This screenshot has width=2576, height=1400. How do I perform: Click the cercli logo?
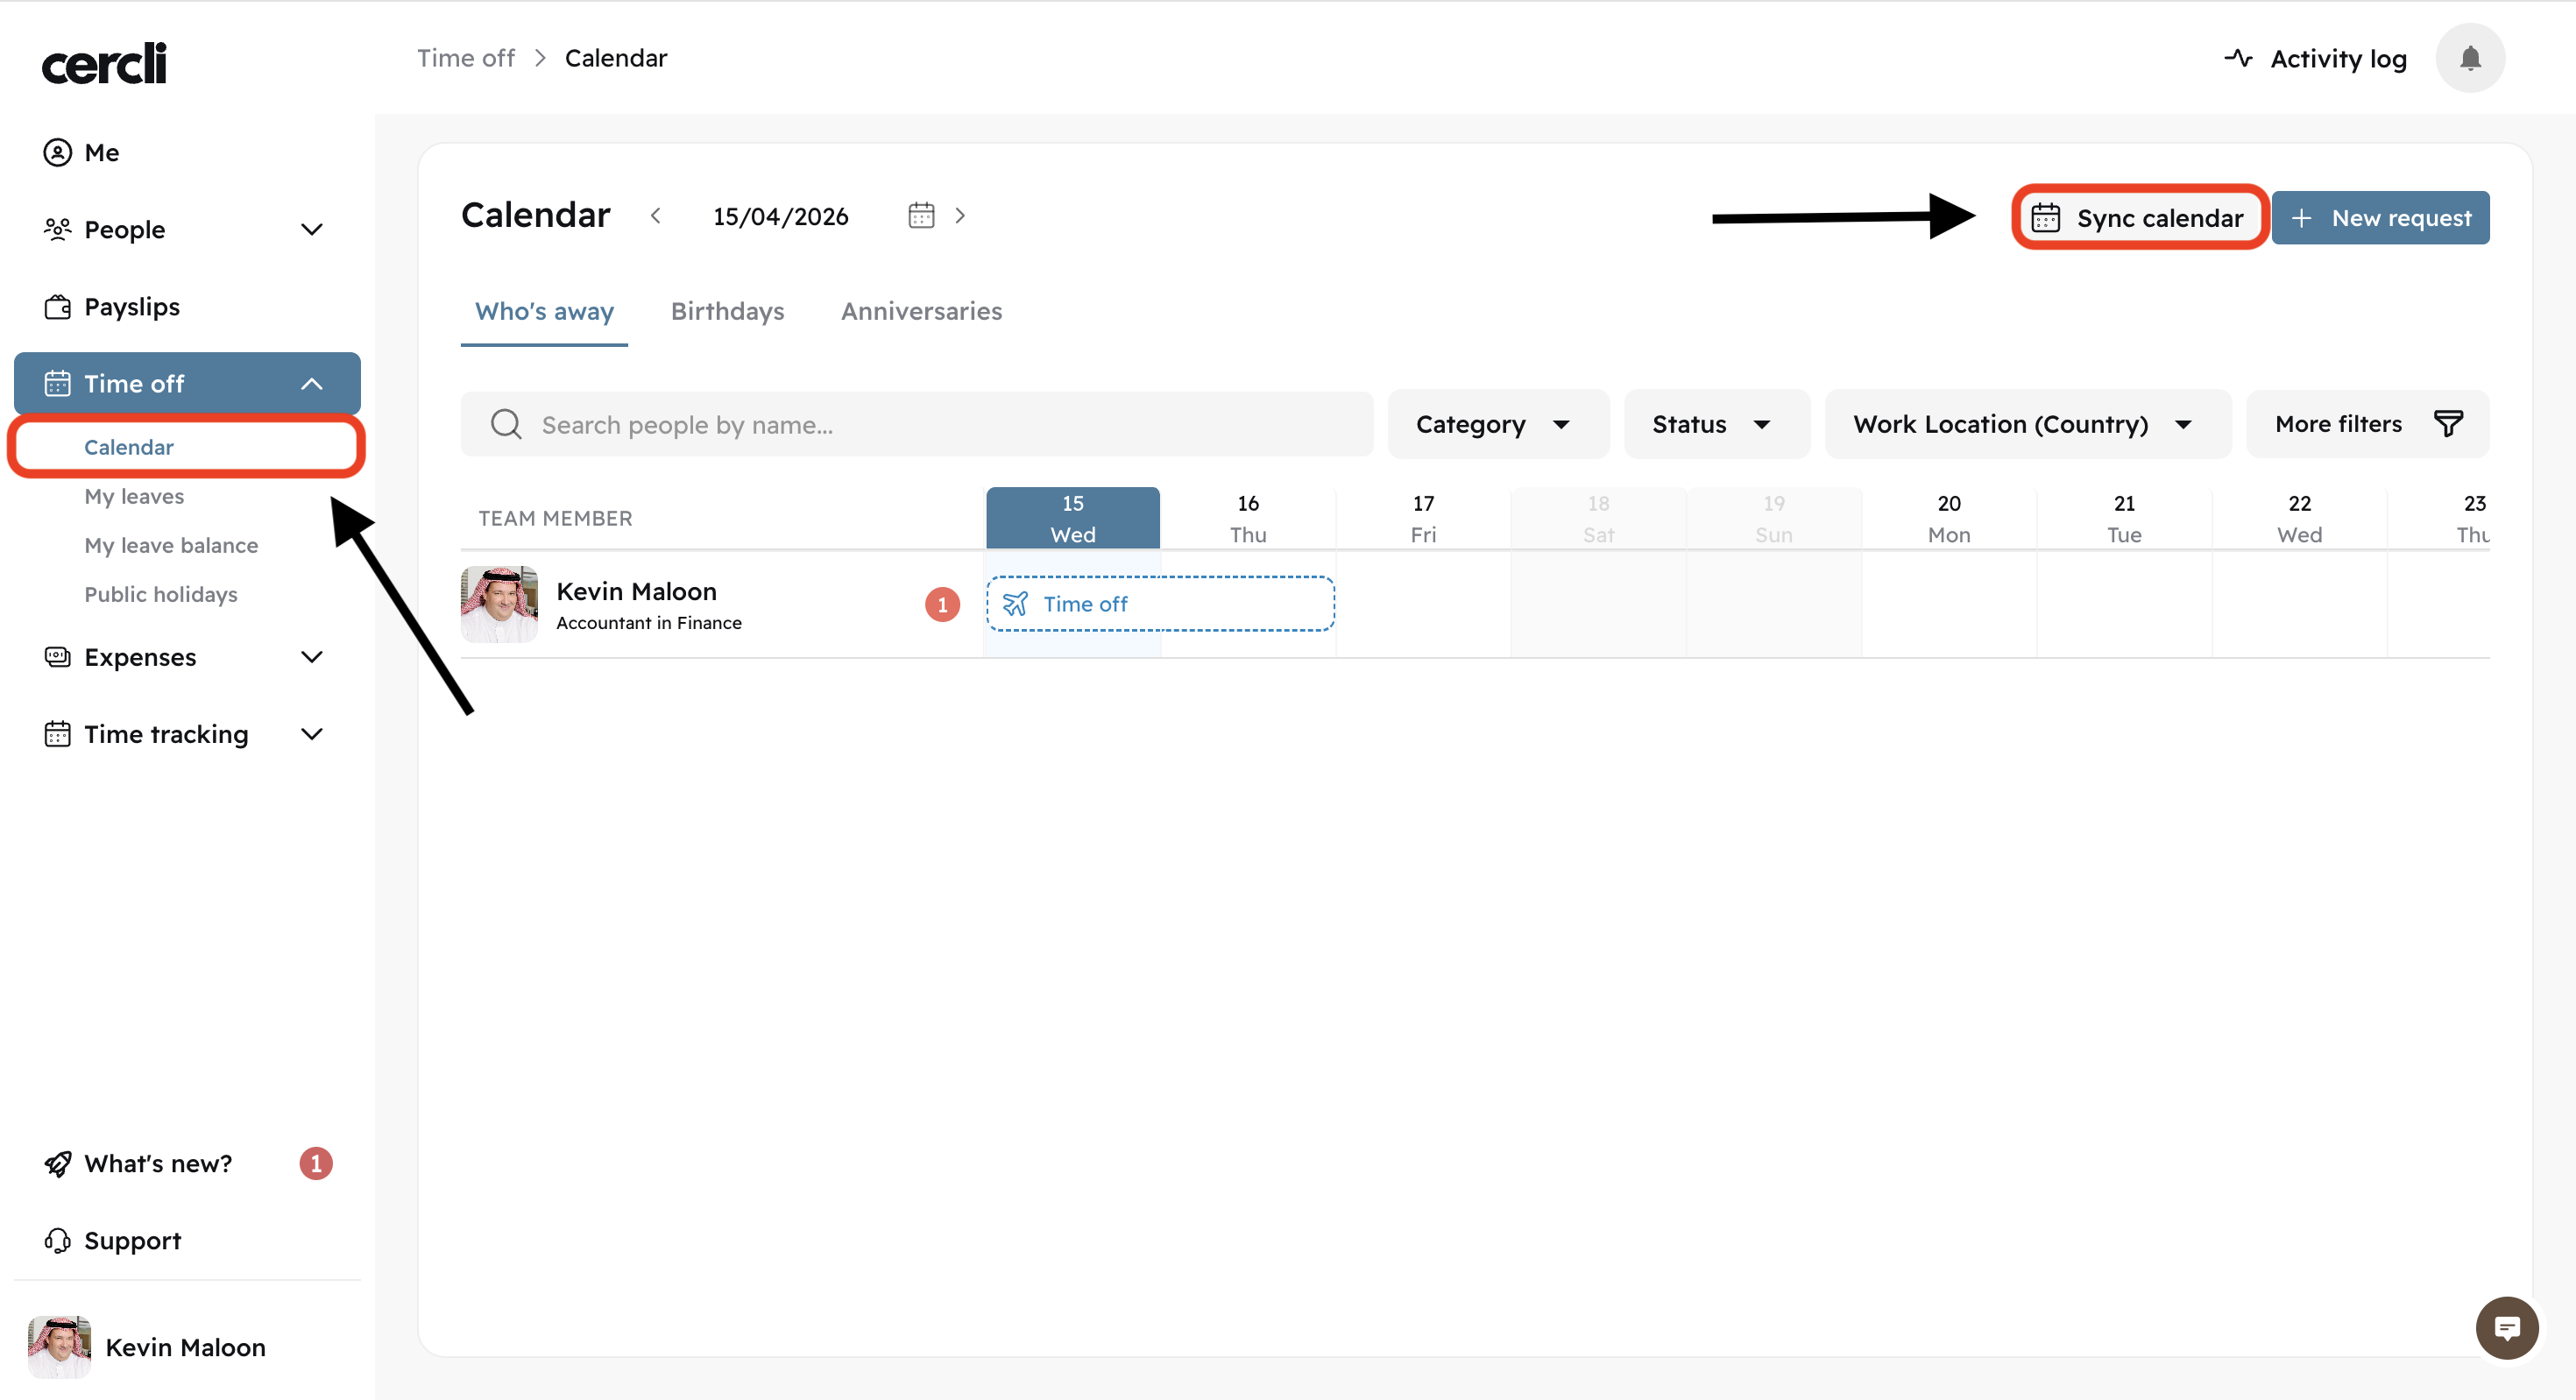[x=104, y=64]
